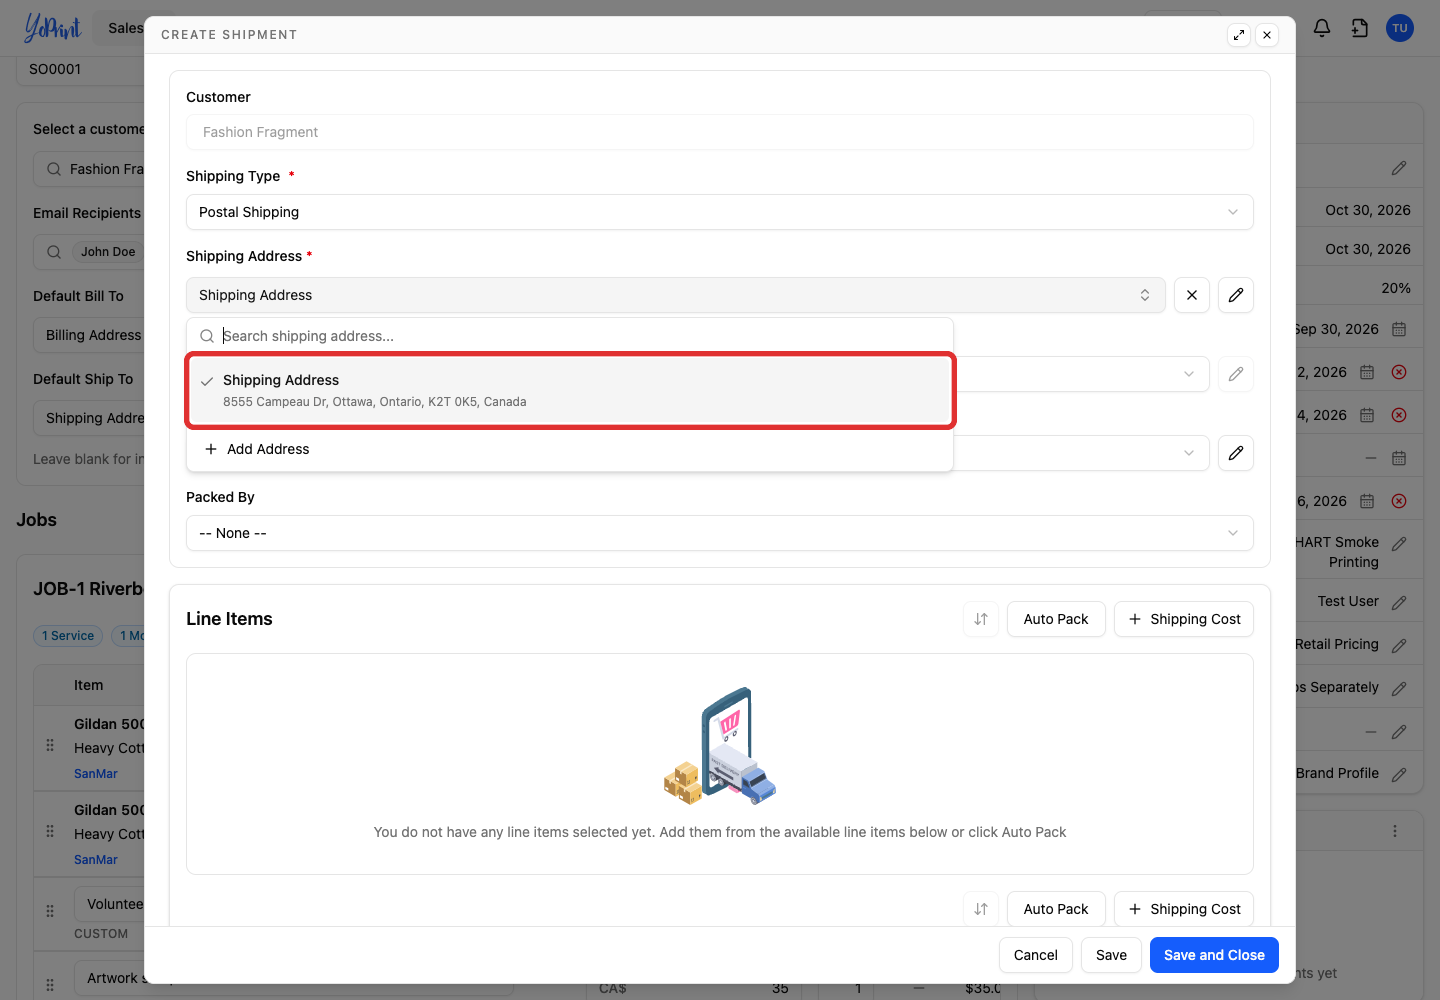The height and width of the screenshot is (1000, 1440).
Task: Select the 8555 Campeau Dr shipping address option
Action: pyautogui.click(x=570, y=390)
